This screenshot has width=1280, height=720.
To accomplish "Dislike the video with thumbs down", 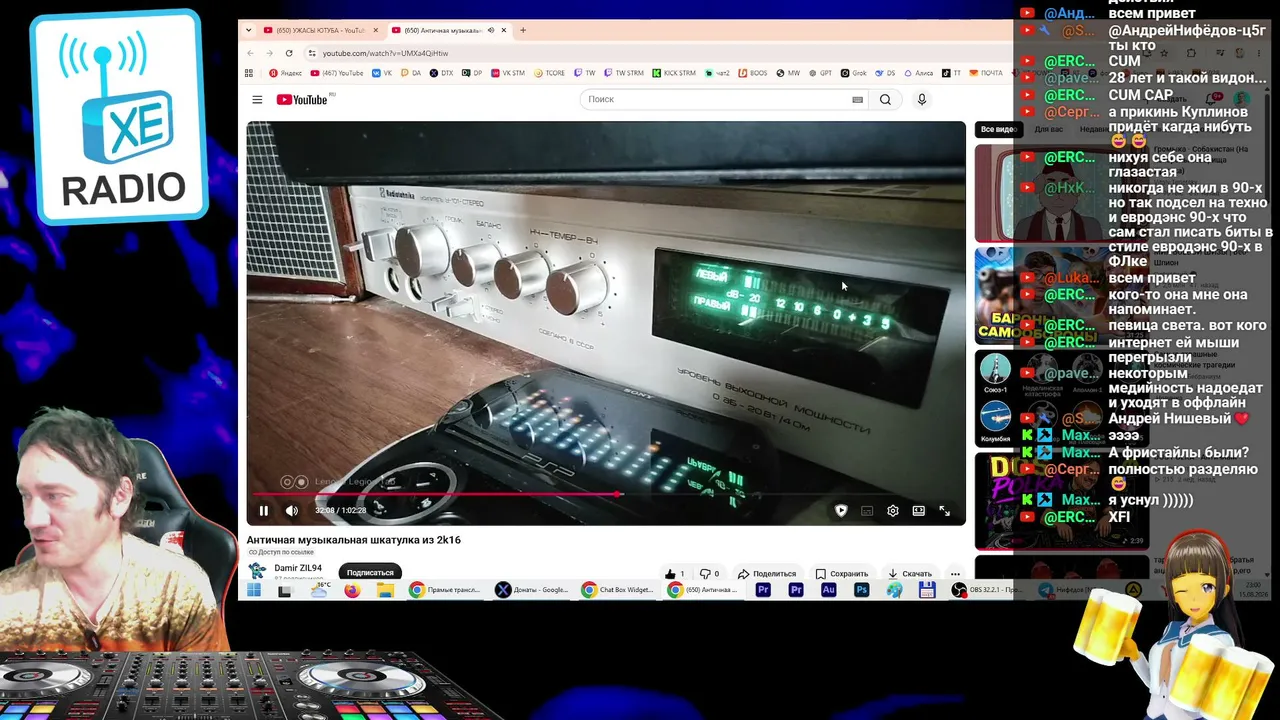I will tap(709, 574).
